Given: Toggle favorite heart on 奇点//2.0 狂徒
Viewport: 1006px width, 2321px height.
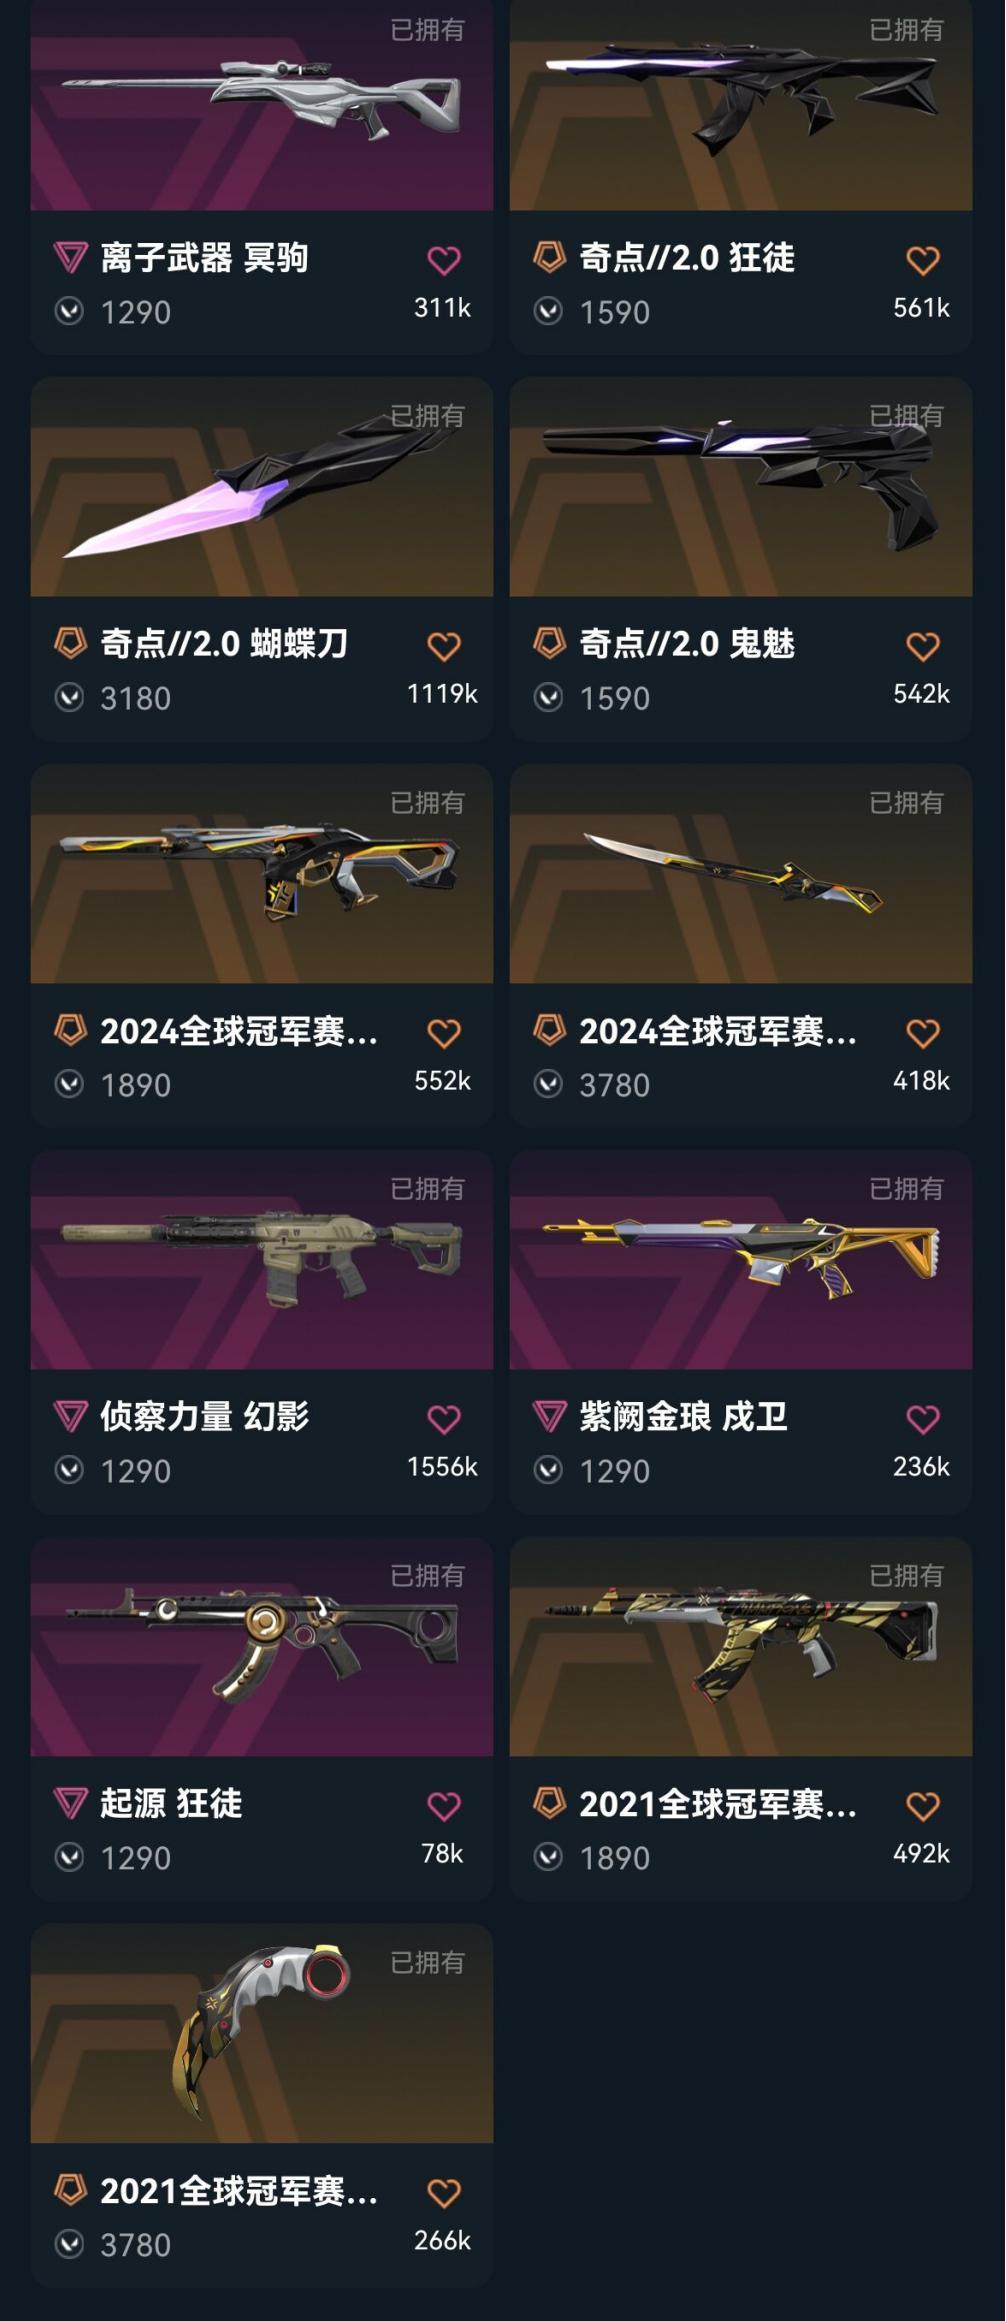Looking at the screenshot, I should coord(923,261).
